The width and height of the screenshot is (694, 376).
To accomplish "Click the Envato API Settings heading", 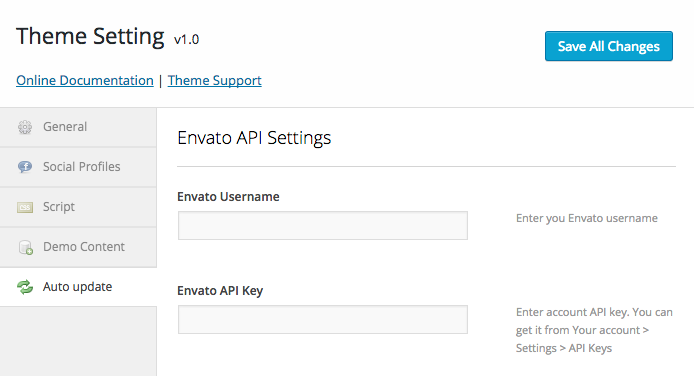I will coord(254,138).
